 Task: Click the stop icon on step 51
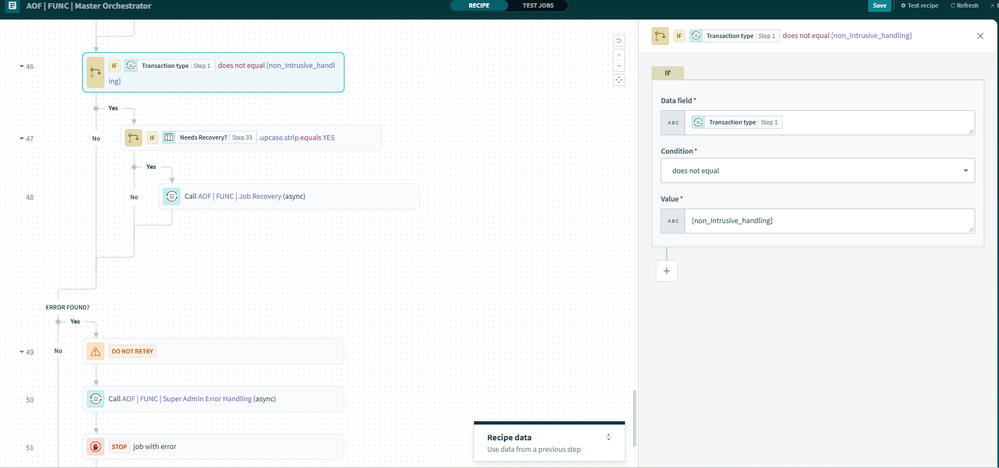(x=96, y=447)
